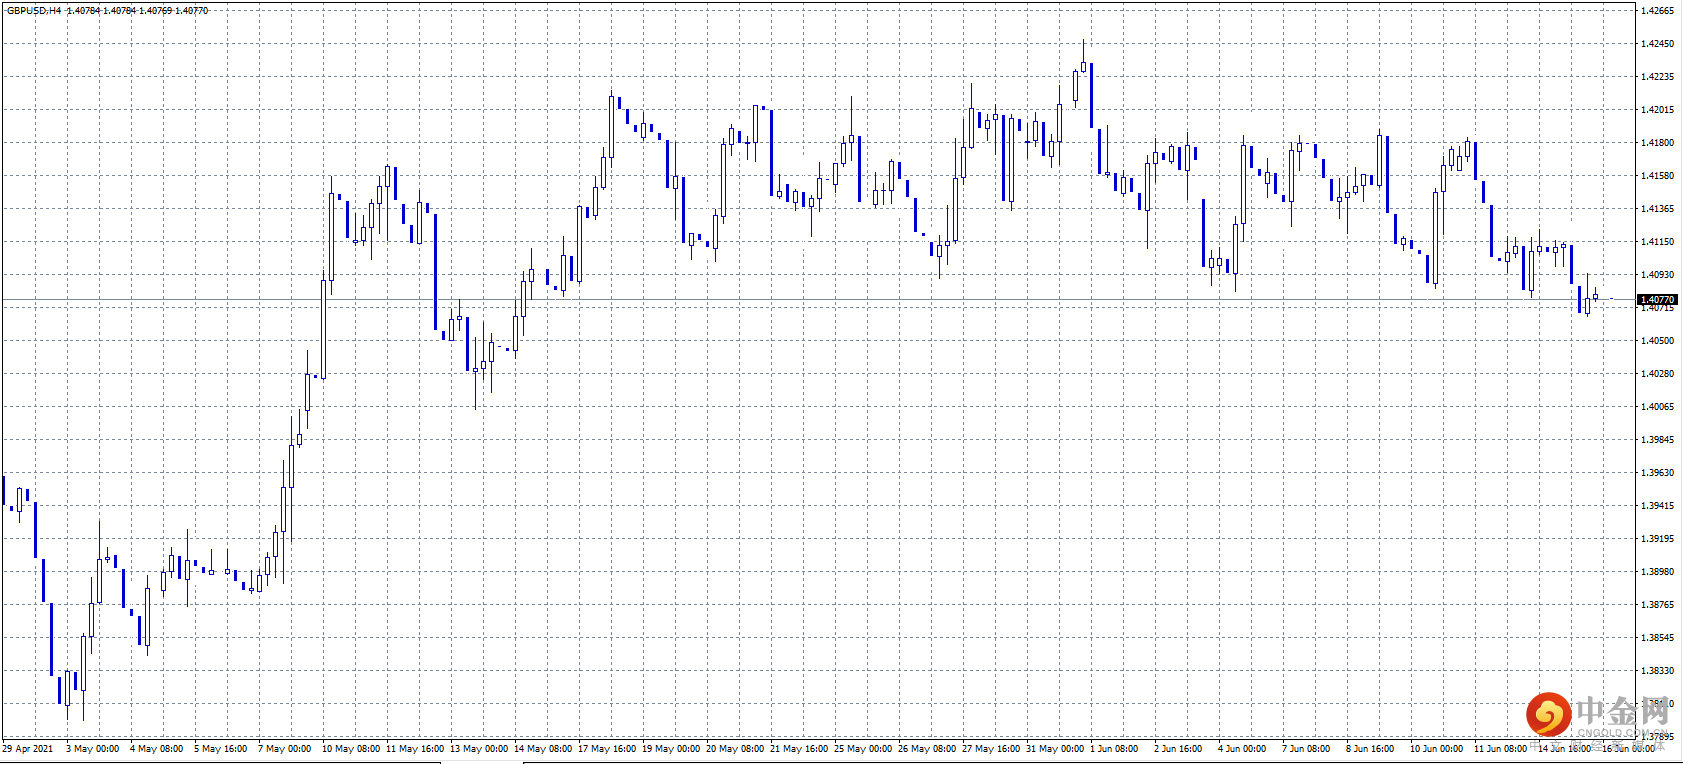
Task: Click the 1.40930 price axis label
Action: (1657, 275)
